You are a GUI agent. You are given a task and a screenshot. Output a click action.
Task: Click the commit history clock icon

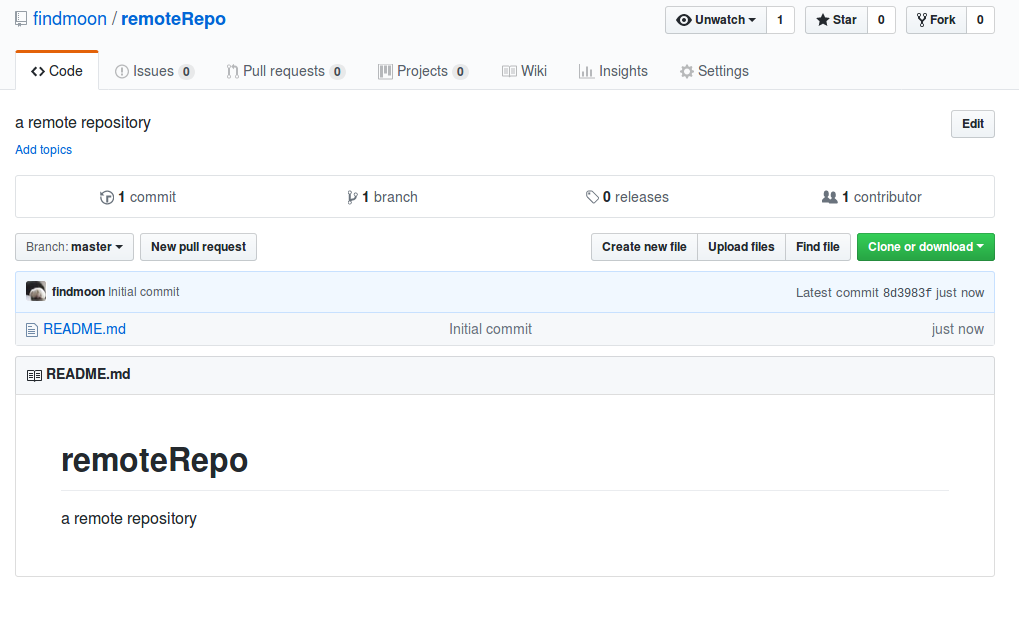[107, 198]
